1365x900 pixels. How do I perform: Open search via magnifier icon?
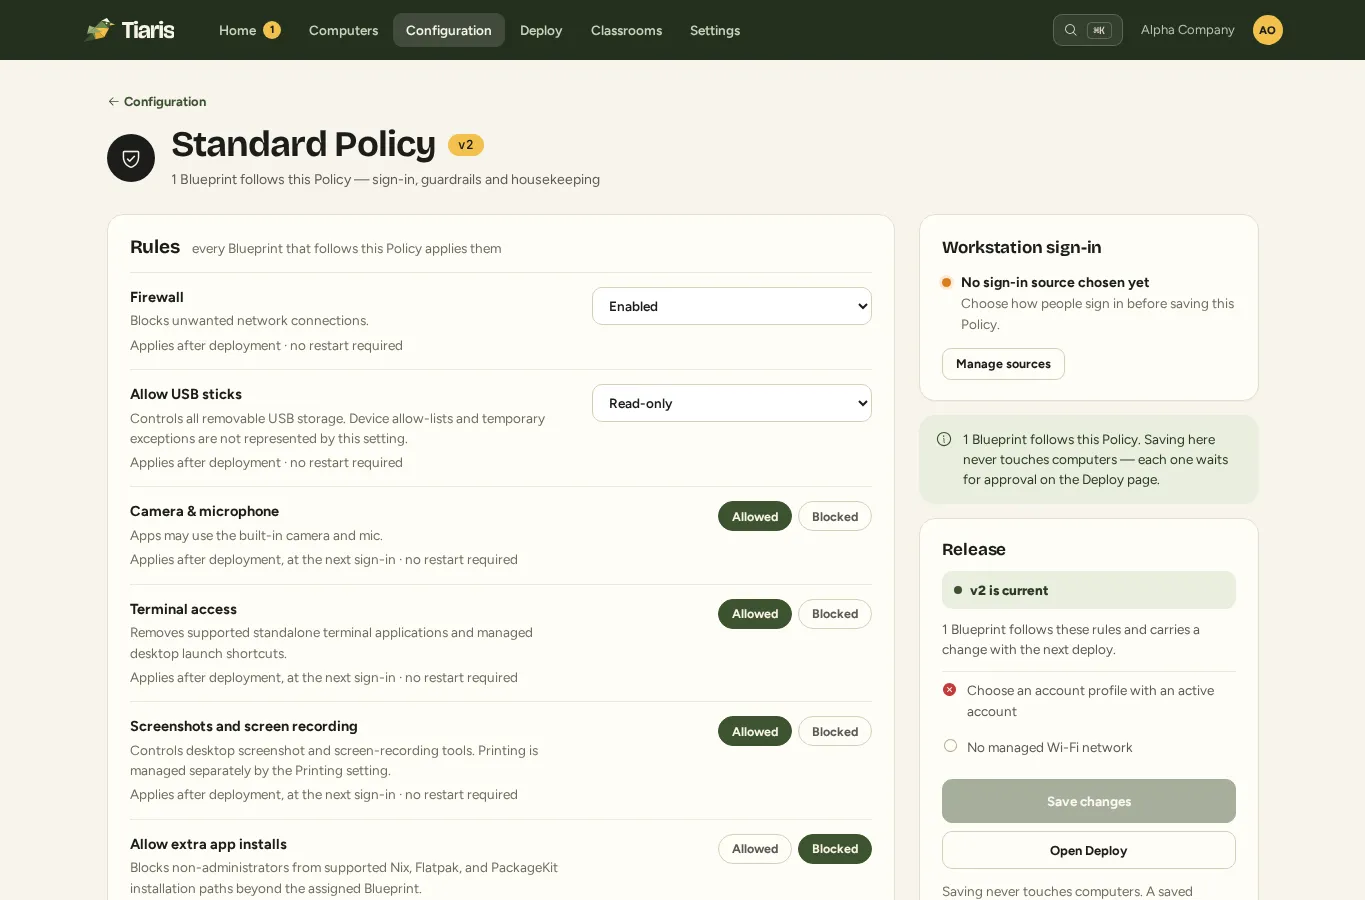1070,30
